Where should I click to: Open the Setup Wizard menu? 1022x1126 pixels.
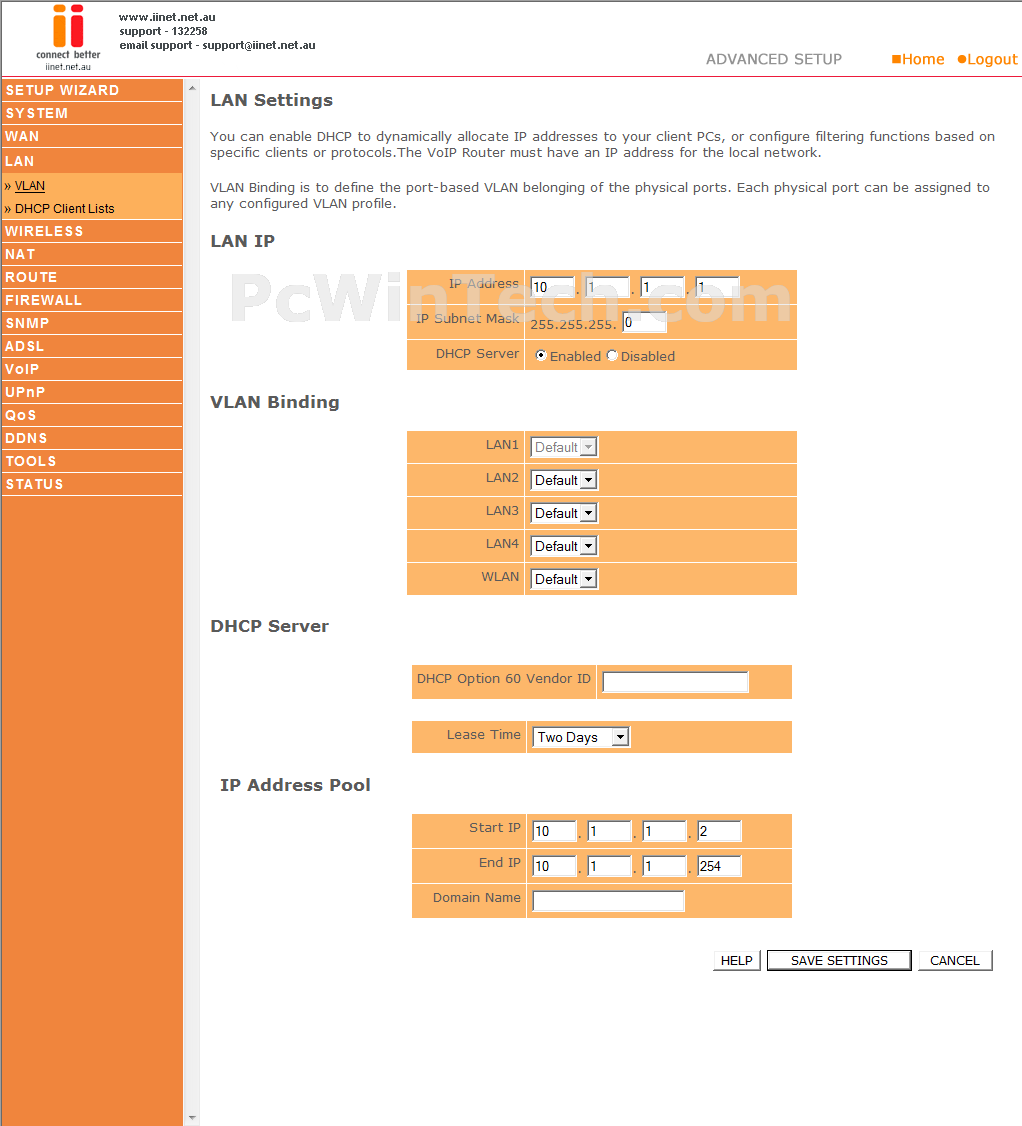(92, 90)
